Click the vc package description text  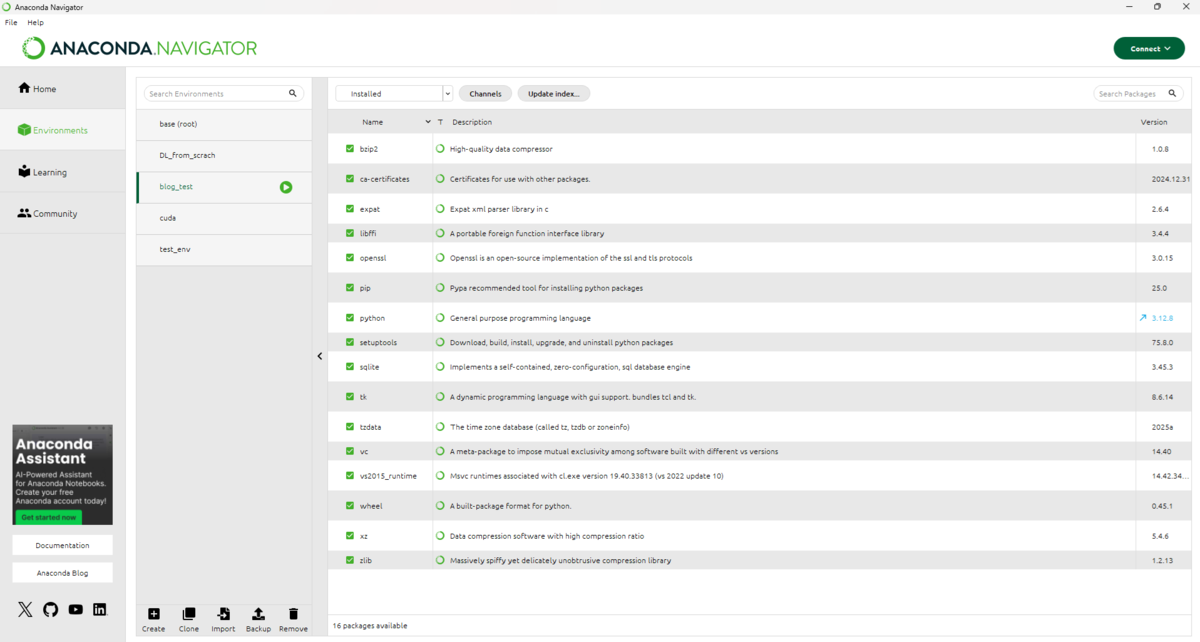(x=614, y=451)
